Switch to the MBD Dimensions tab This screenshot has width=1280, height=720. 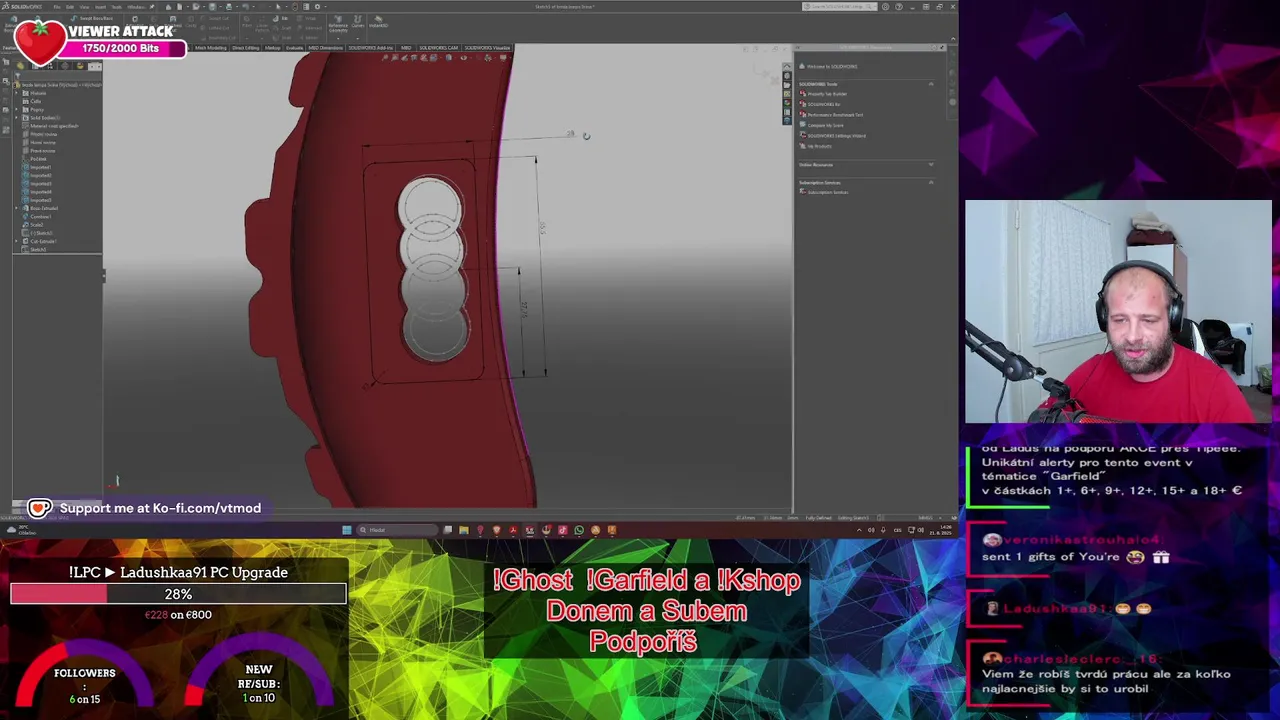[326, 48]
